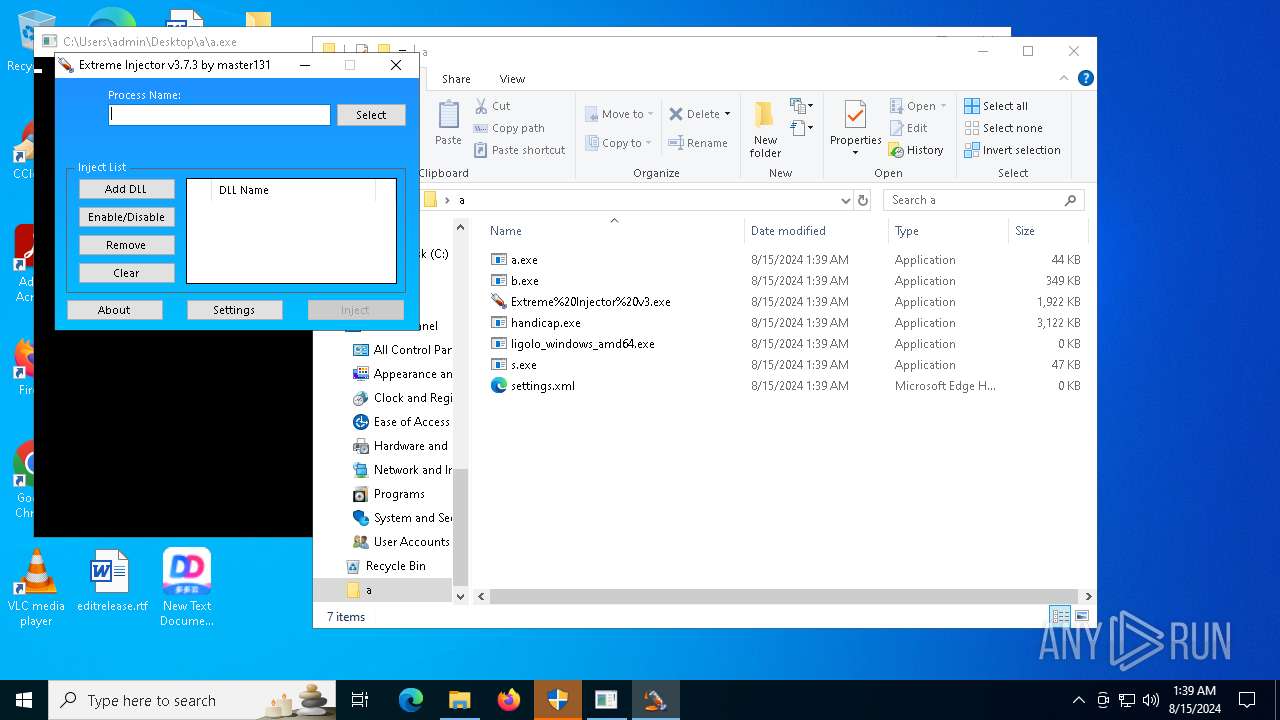Select ligolo_windows_amd64.exe file

582,344
